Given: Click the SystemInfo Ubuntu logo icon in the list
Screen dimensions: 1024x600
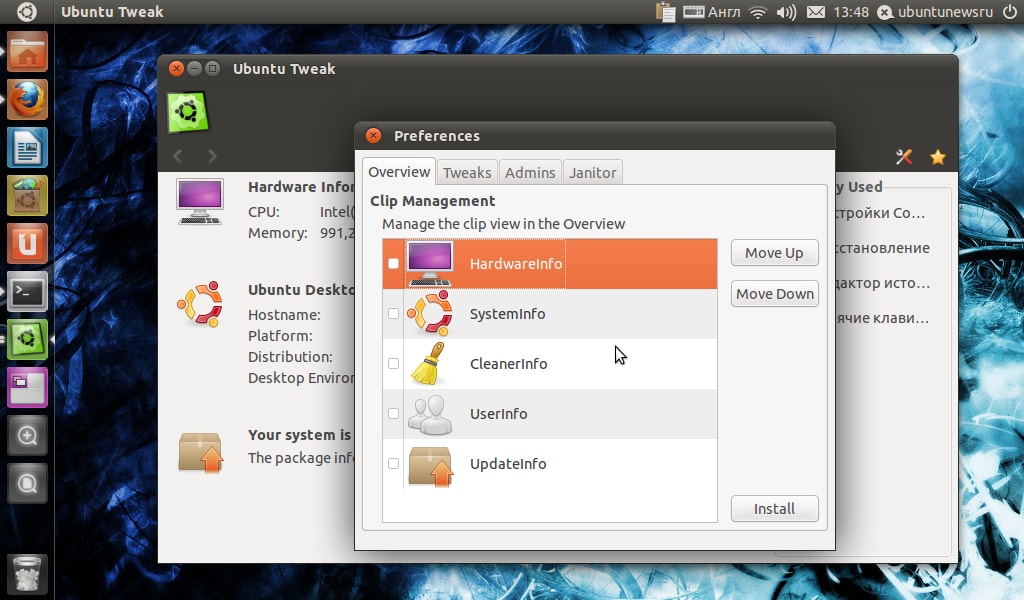Looking at the screenshot, I should click(x=429, y=313).
